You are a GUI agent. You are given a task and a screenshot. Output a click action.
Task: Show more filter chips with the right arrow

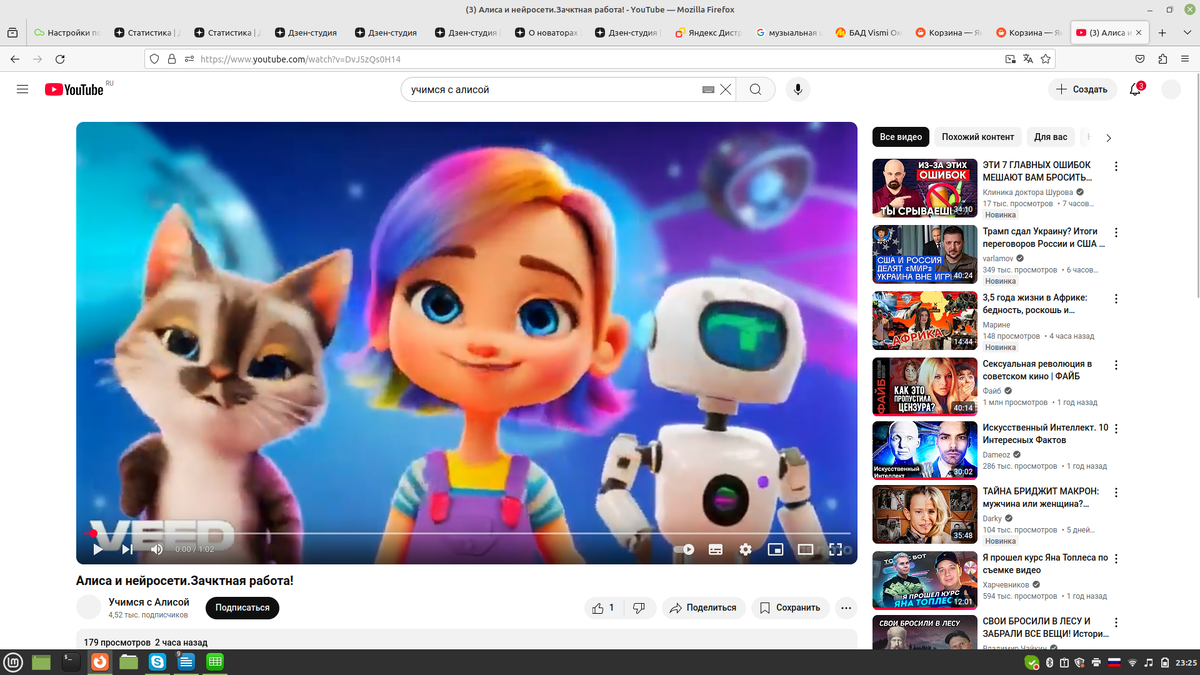click(1108, 138)
